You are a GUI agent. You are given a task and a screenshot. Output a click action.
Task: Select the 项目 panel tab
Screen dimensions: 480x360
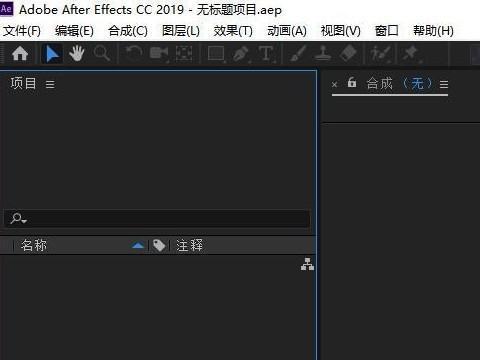click(23, 83)
